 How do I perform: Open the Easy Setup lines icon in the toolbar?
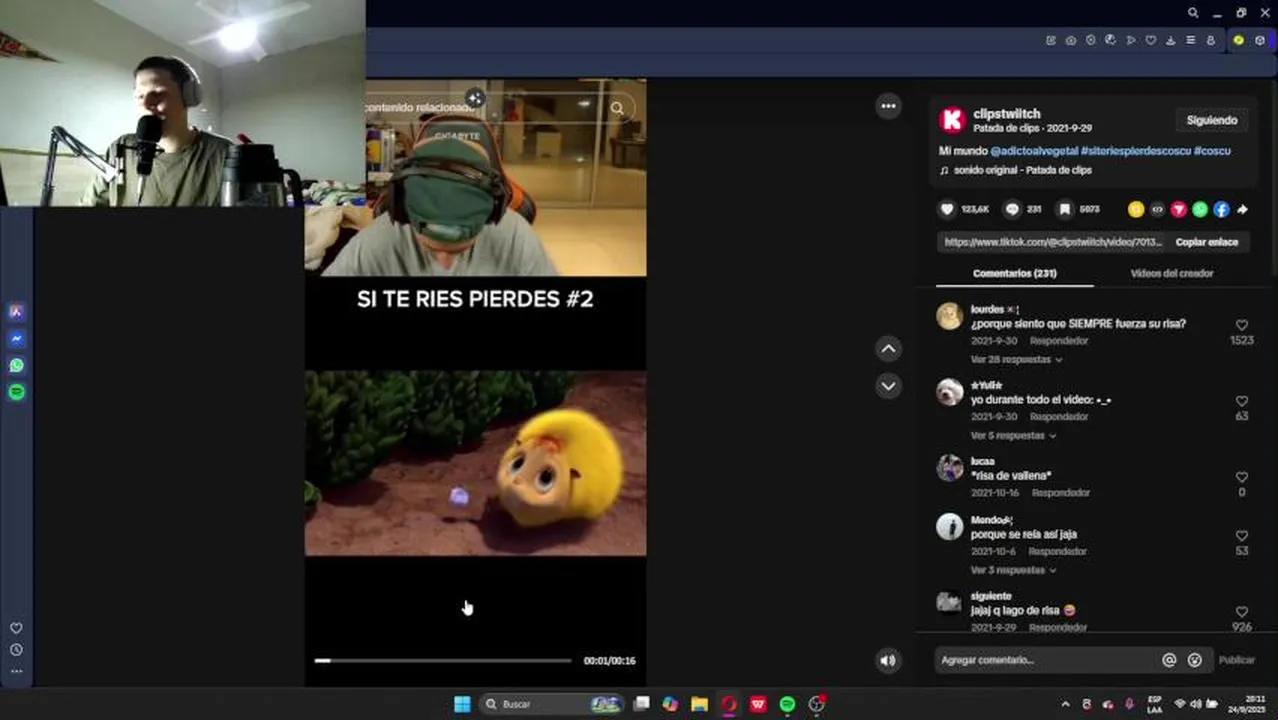tap(1190, 40)
